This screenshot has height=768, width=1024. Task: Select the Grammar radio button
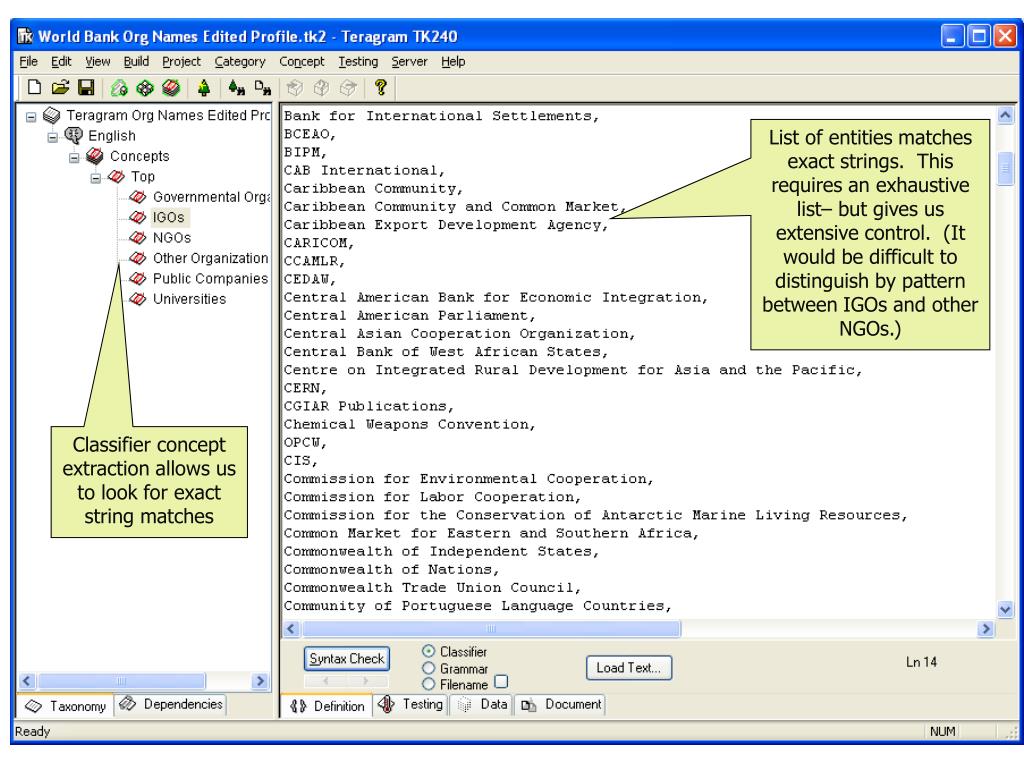click(x=428, y=668)
